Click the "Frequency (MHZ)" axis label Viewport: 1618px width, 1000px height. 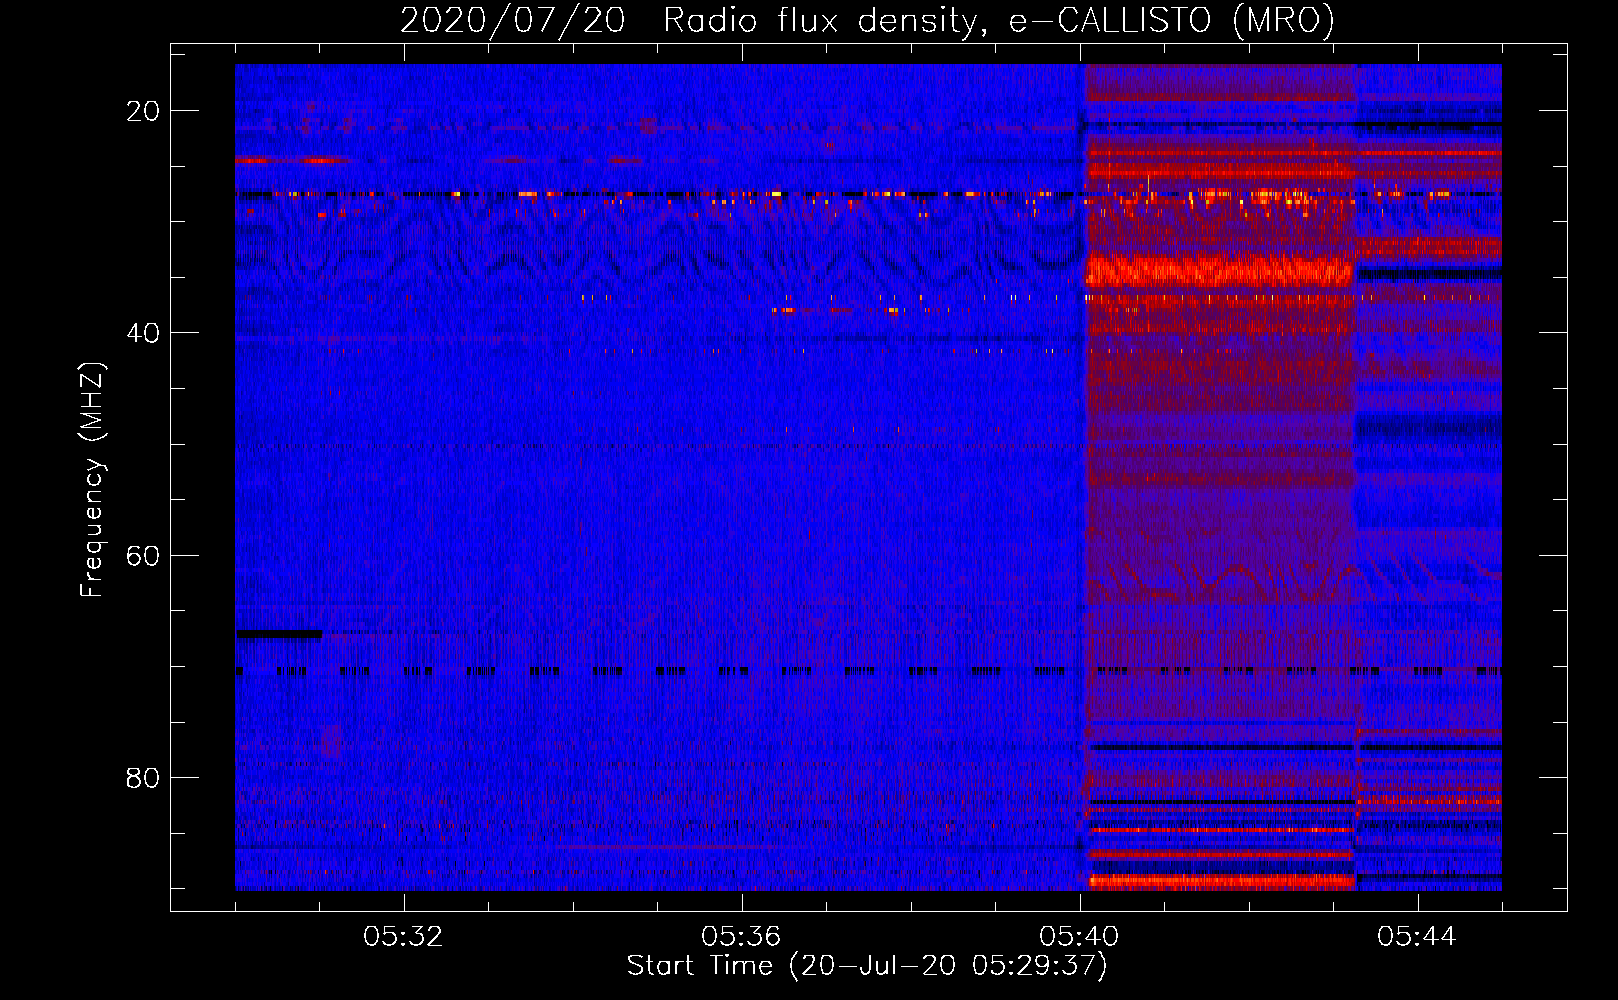pos(92,480)
